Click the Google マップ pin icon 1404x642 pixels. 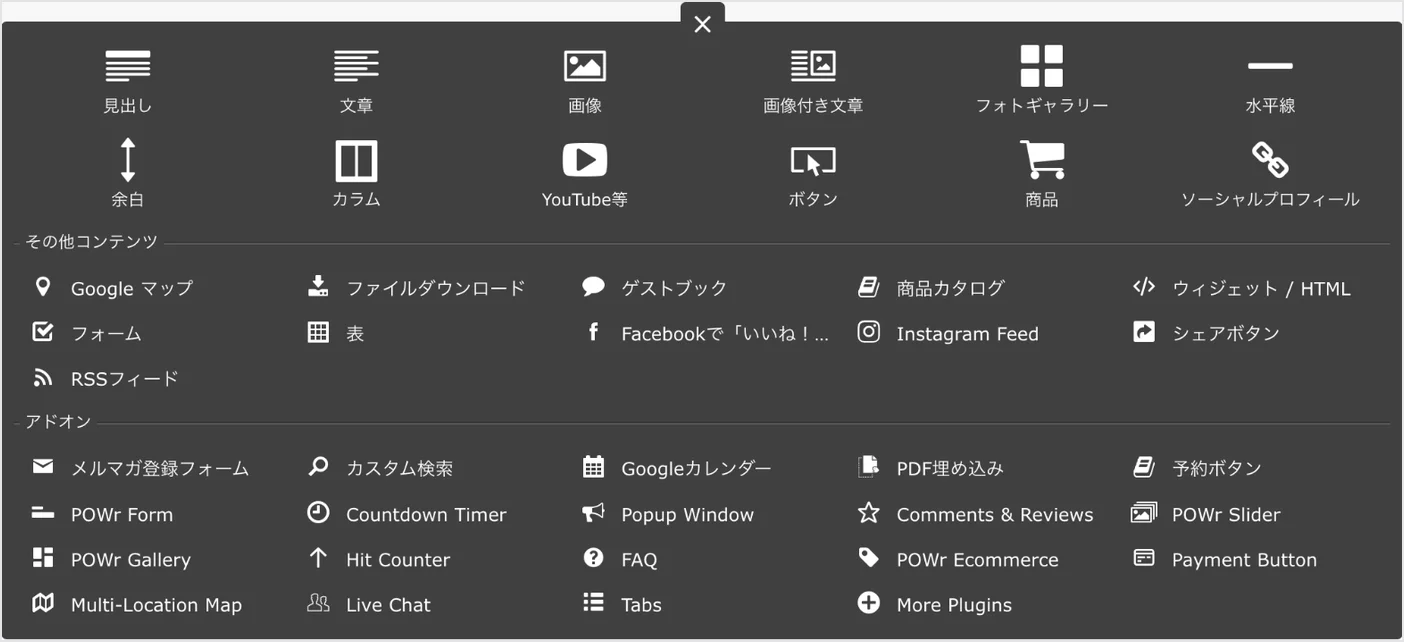click(42, 287)
